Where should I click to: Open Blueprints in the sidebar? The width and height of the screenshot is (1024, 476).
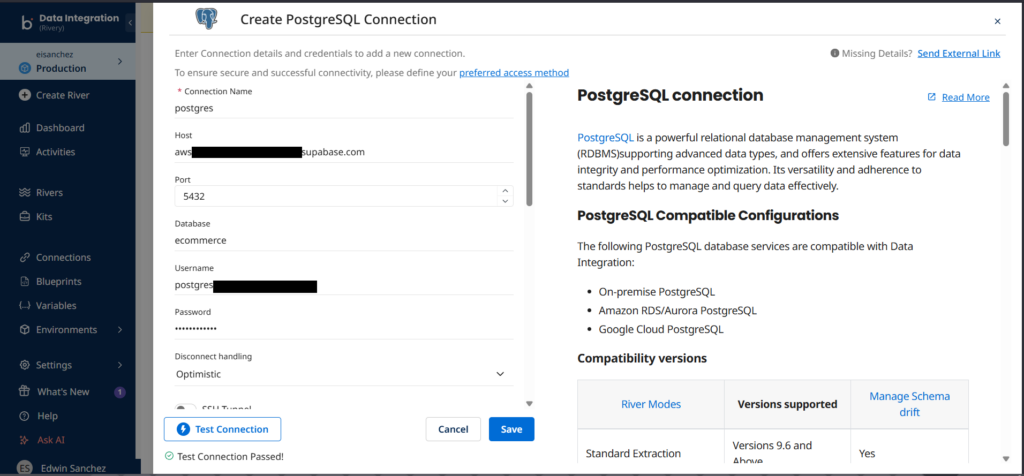[x=59, y=281]
